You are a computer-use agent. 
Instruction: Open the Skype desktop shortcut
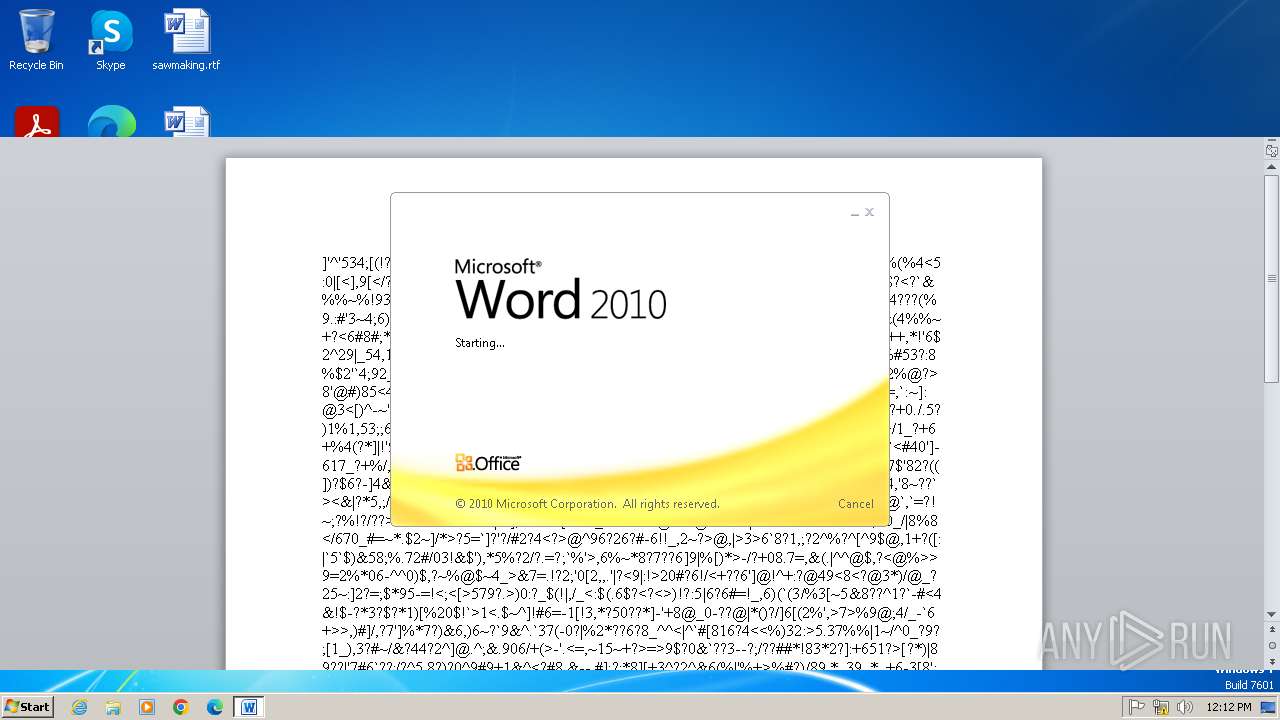[111, 40]
